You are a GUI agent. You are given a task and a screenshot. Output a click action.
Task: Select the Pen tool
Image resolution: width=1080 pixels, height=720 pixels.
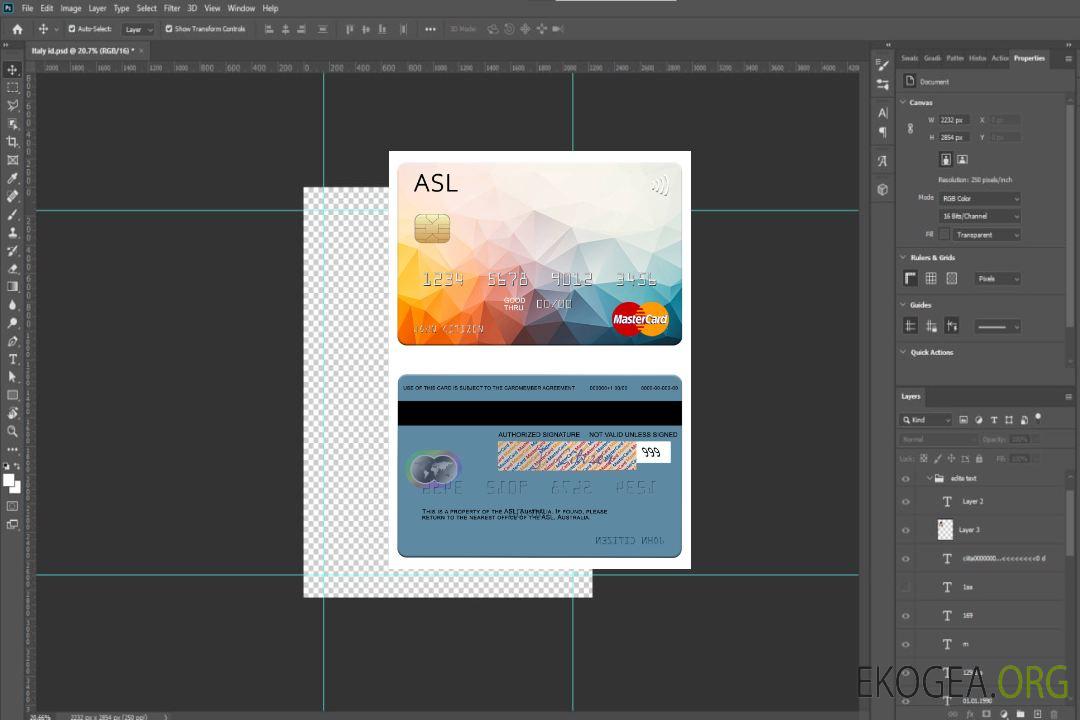pos(13,341)
